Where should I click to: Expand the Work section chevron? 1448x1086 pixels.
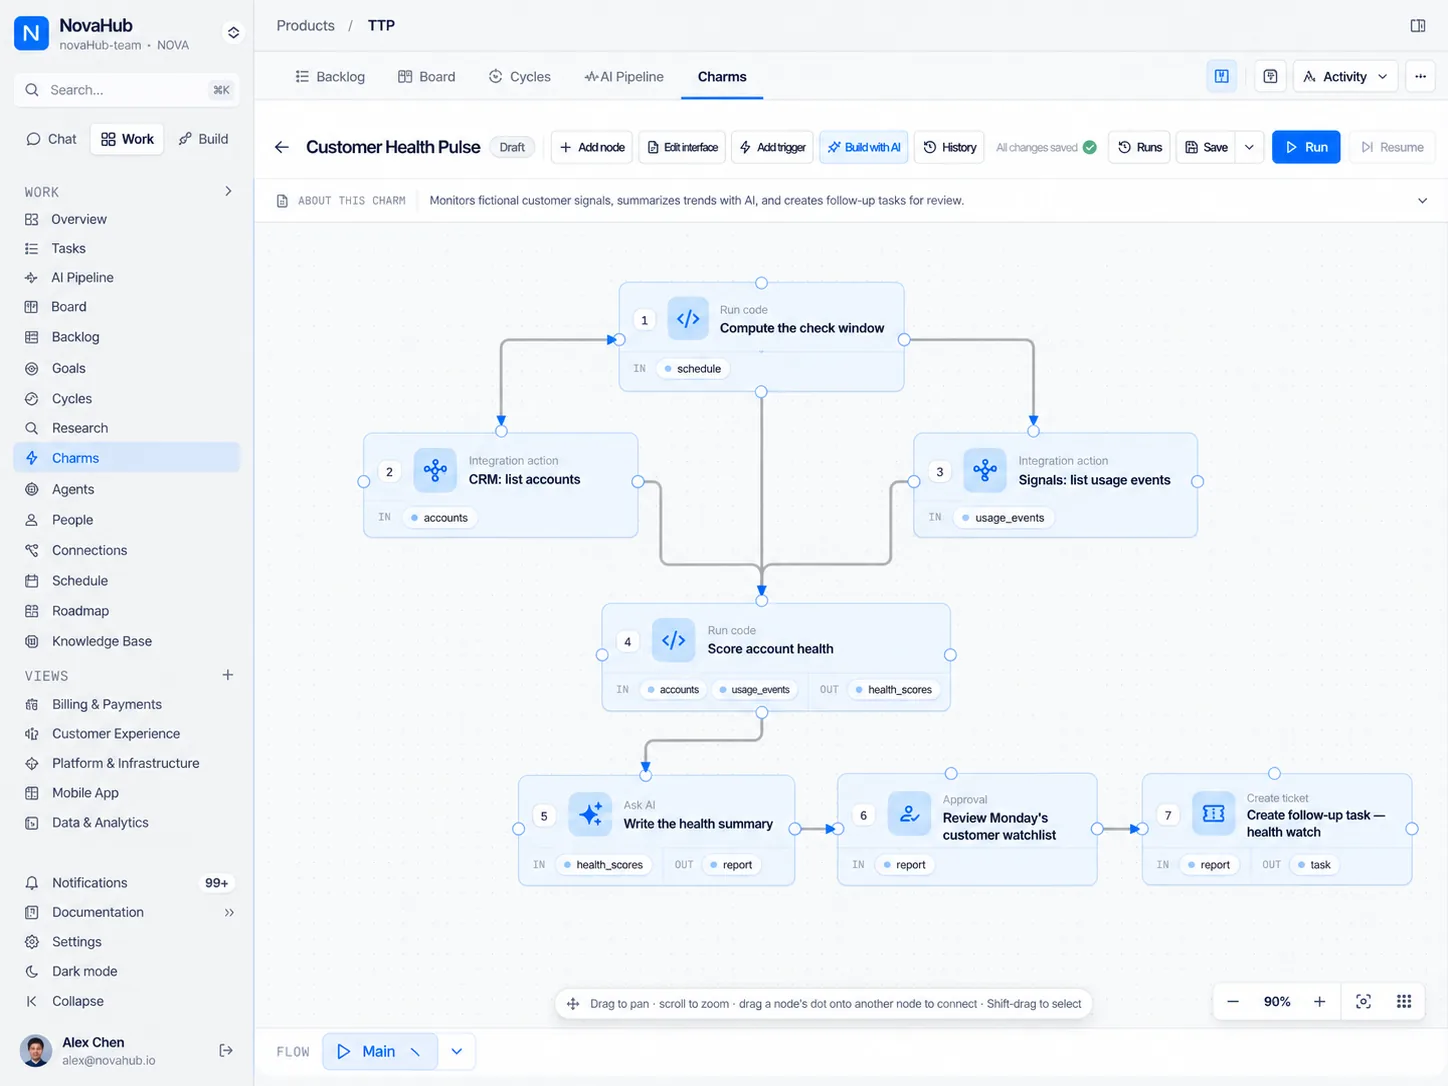(x=228, y=191)
